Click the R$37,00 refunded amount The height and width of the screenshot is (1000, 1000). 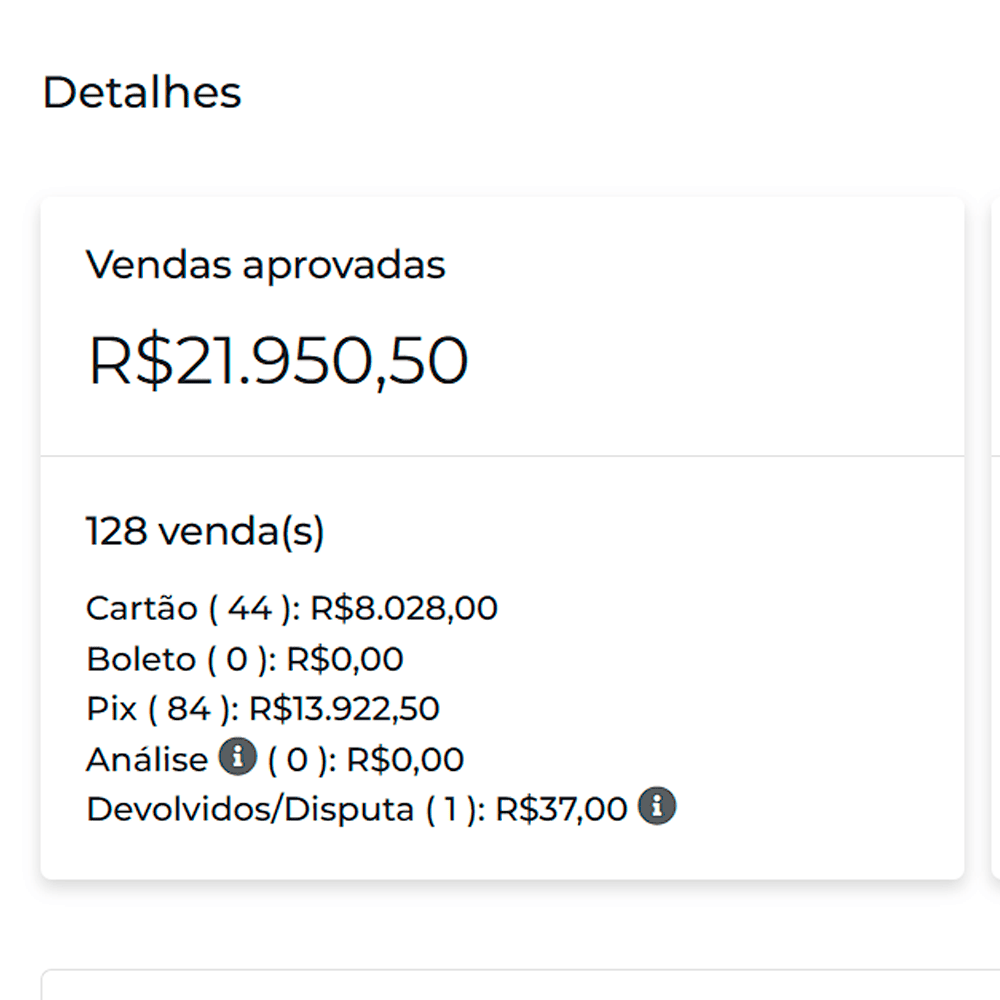561,809
